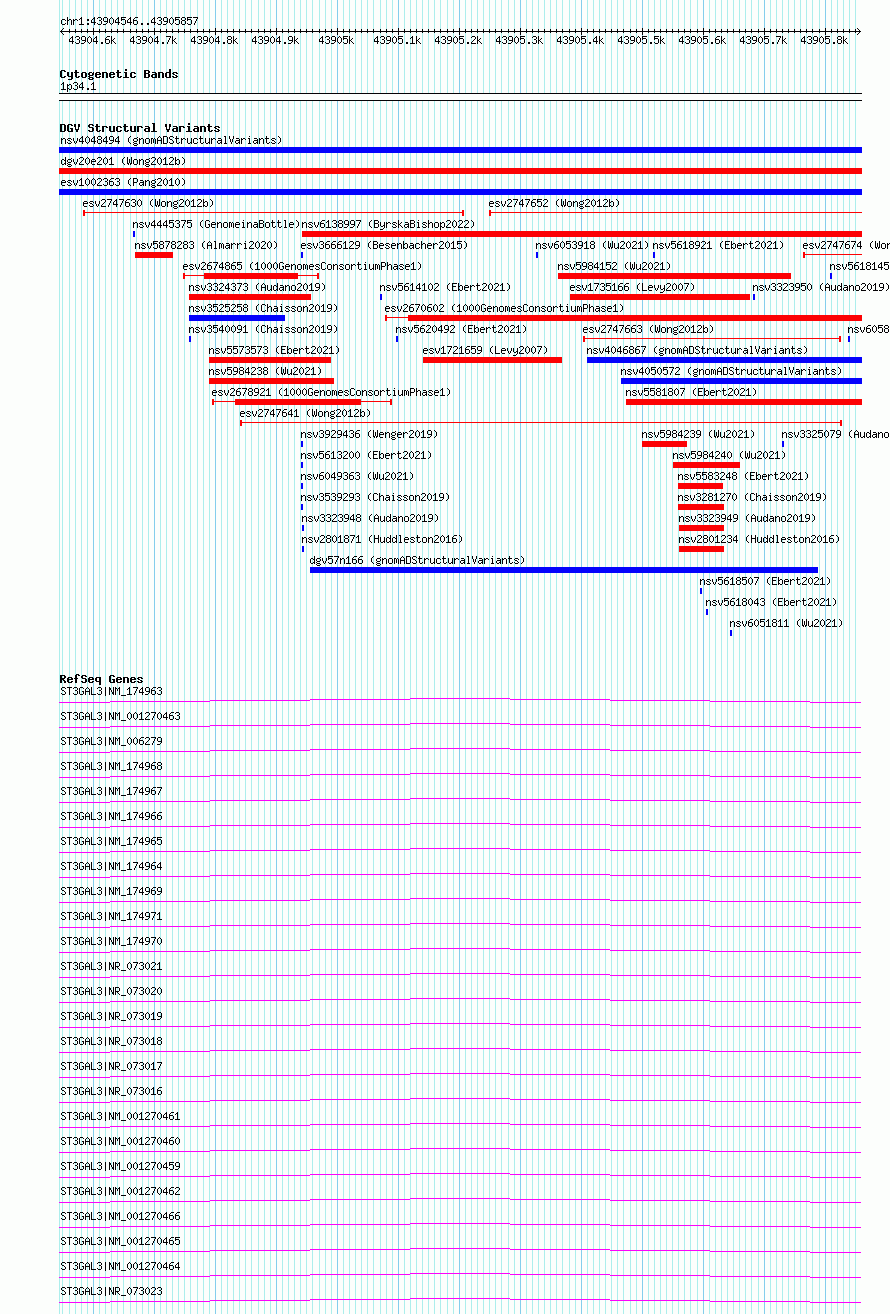Screen dimensions: 890x1314
Task: Select nsv6051811 (Wu2021) variant label
Action: 787,623
